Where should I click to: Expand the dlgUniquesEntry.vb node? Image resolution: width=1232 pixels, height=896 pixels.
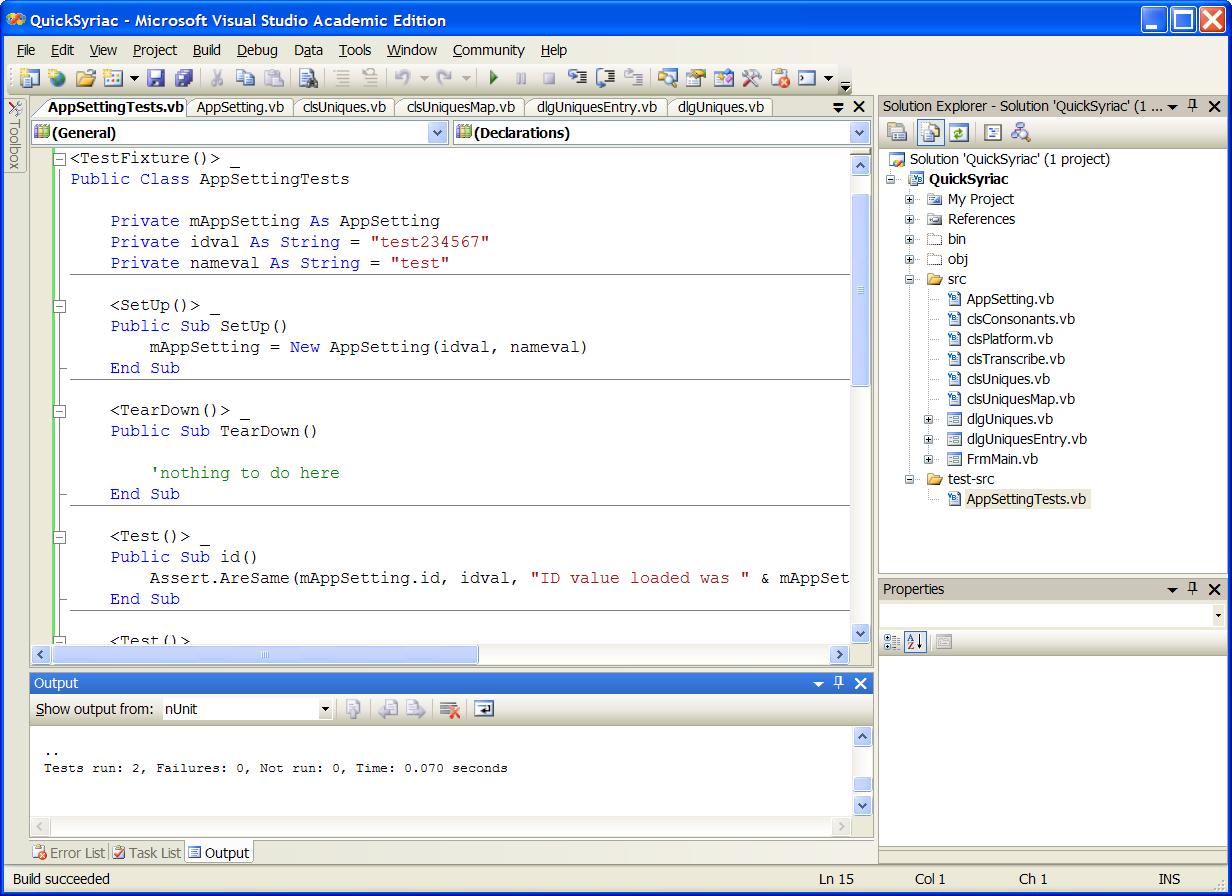pos(929,439)
